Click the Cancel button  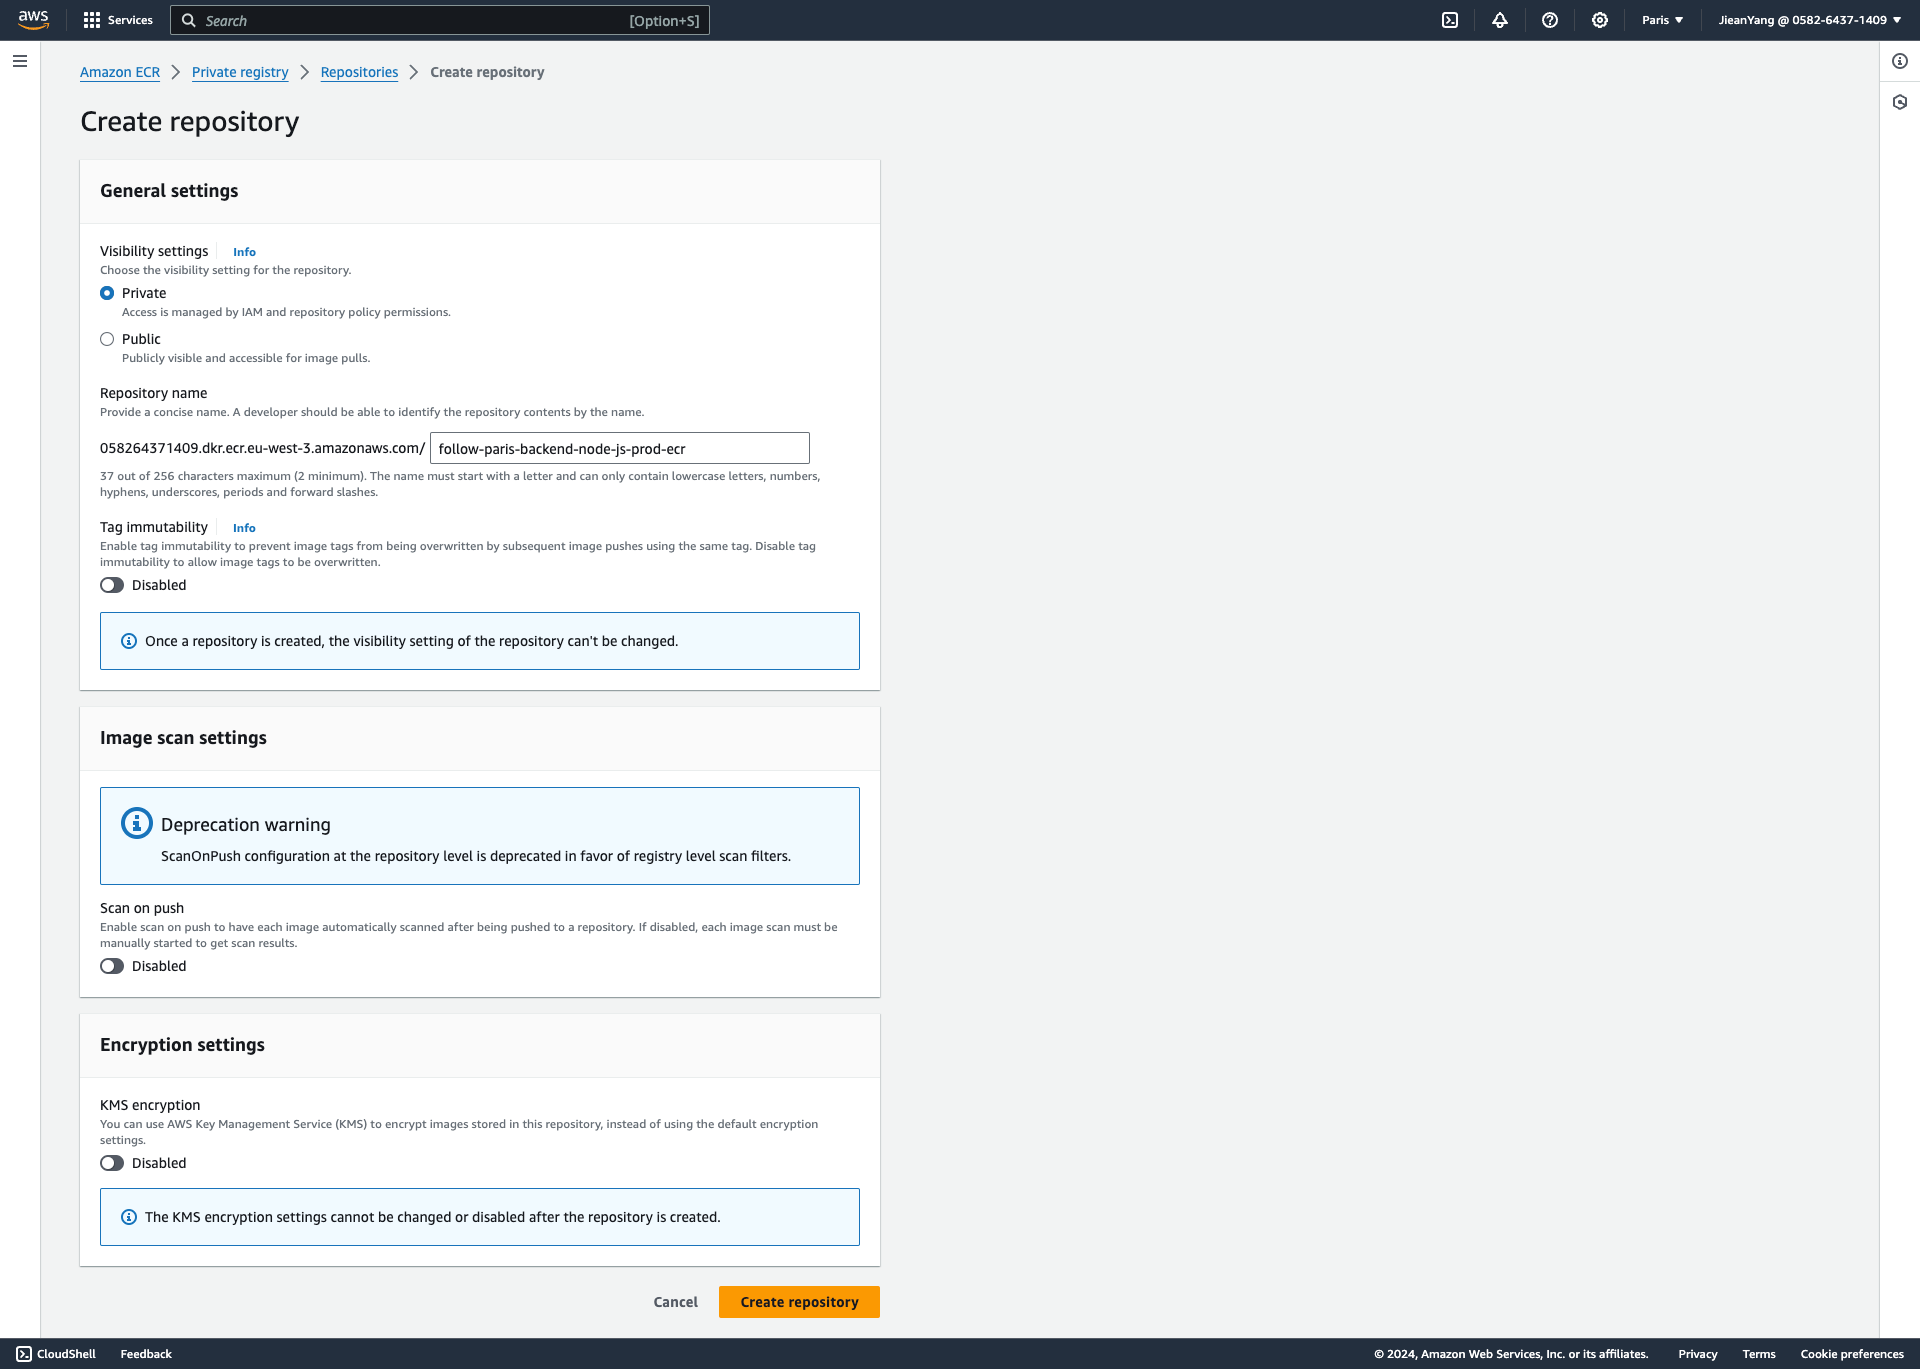[676, 1302]
